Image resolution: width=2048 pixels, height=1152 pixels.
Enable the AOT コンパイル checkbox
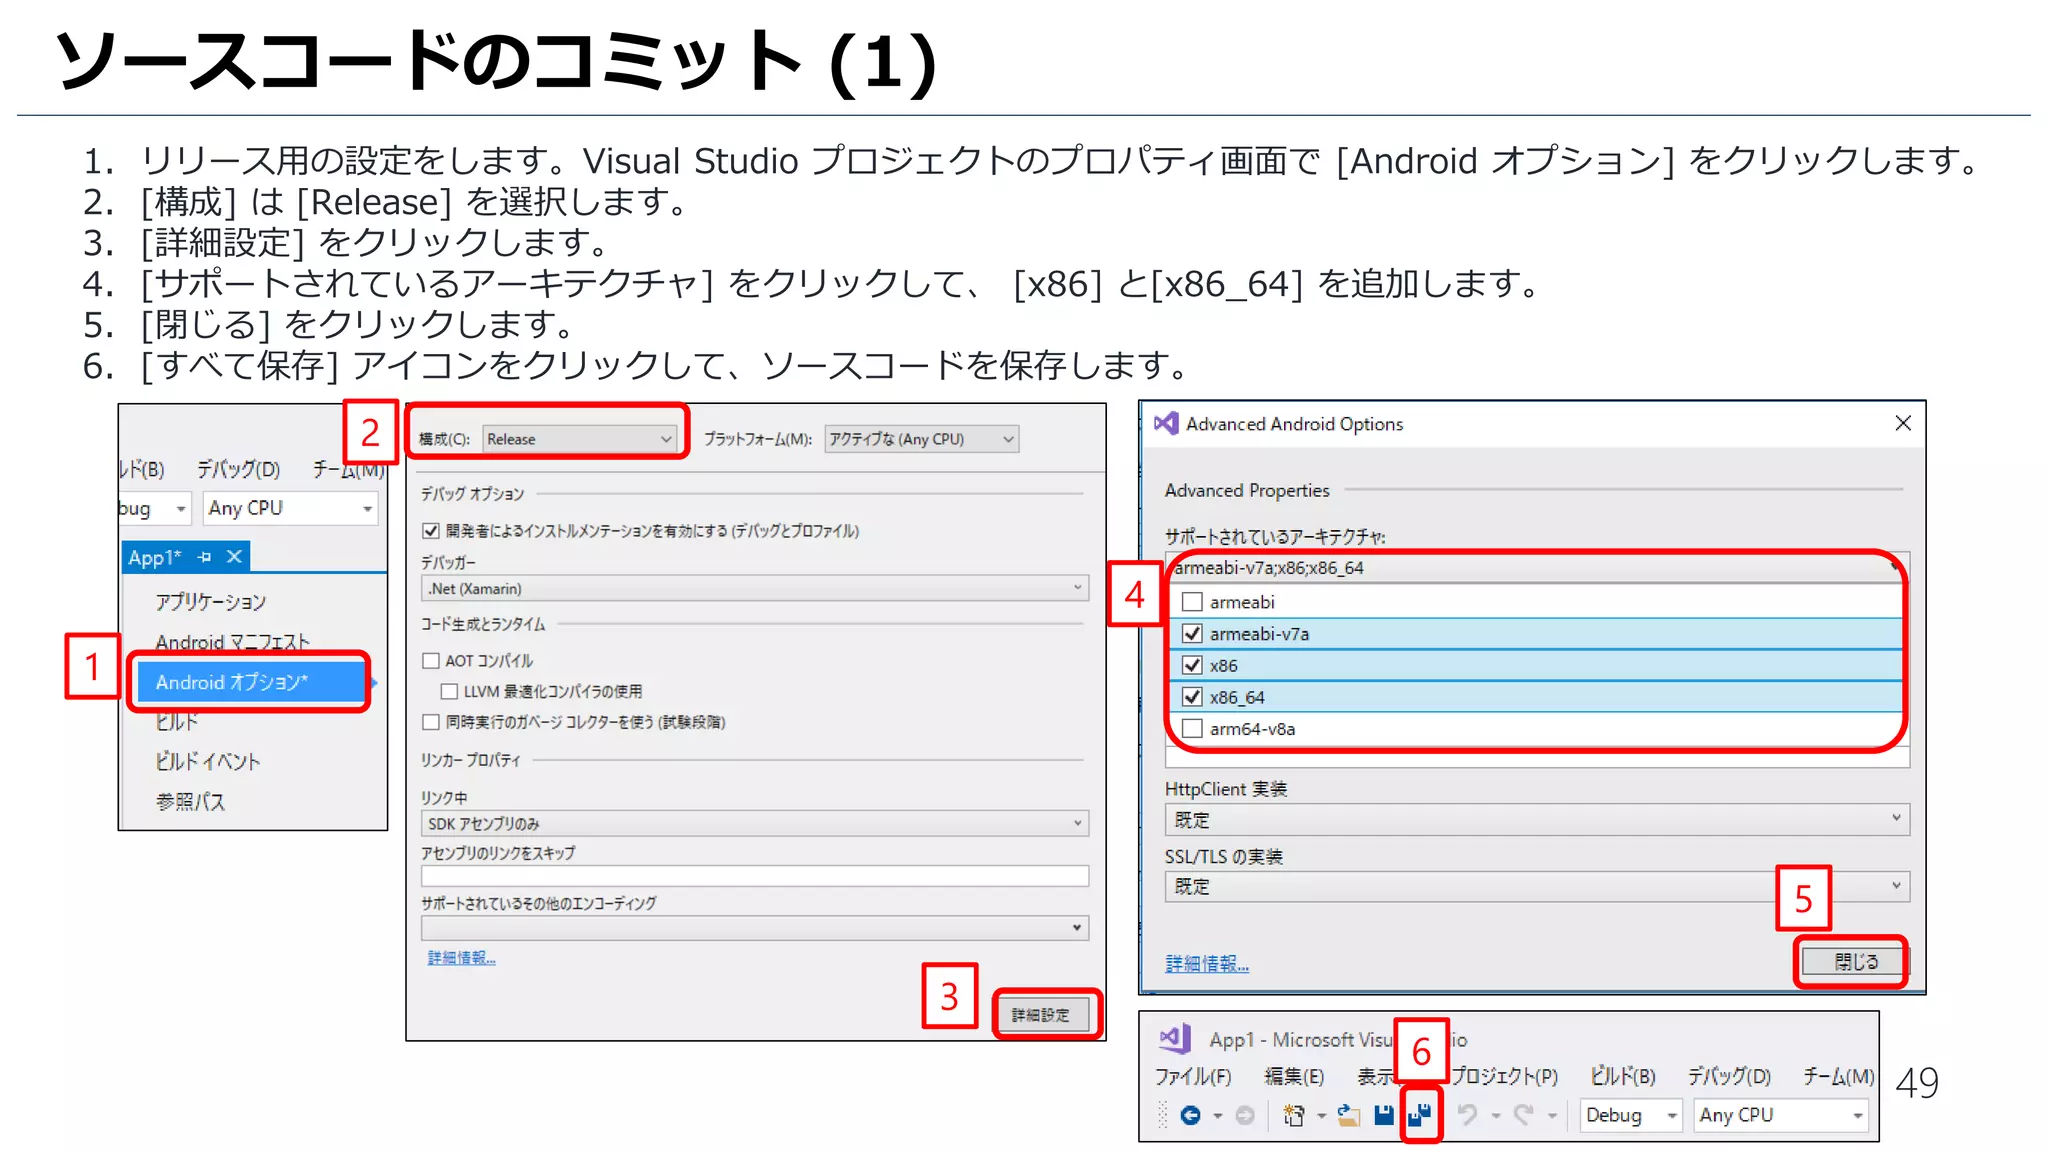[431, 660]
